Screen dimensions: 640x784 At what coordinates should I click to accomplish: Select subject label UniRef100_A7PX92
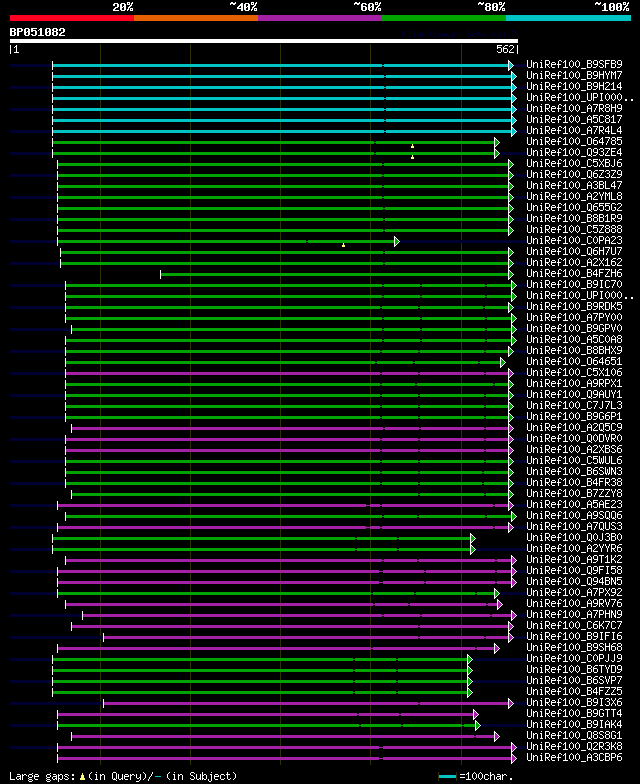click(574, 592)
